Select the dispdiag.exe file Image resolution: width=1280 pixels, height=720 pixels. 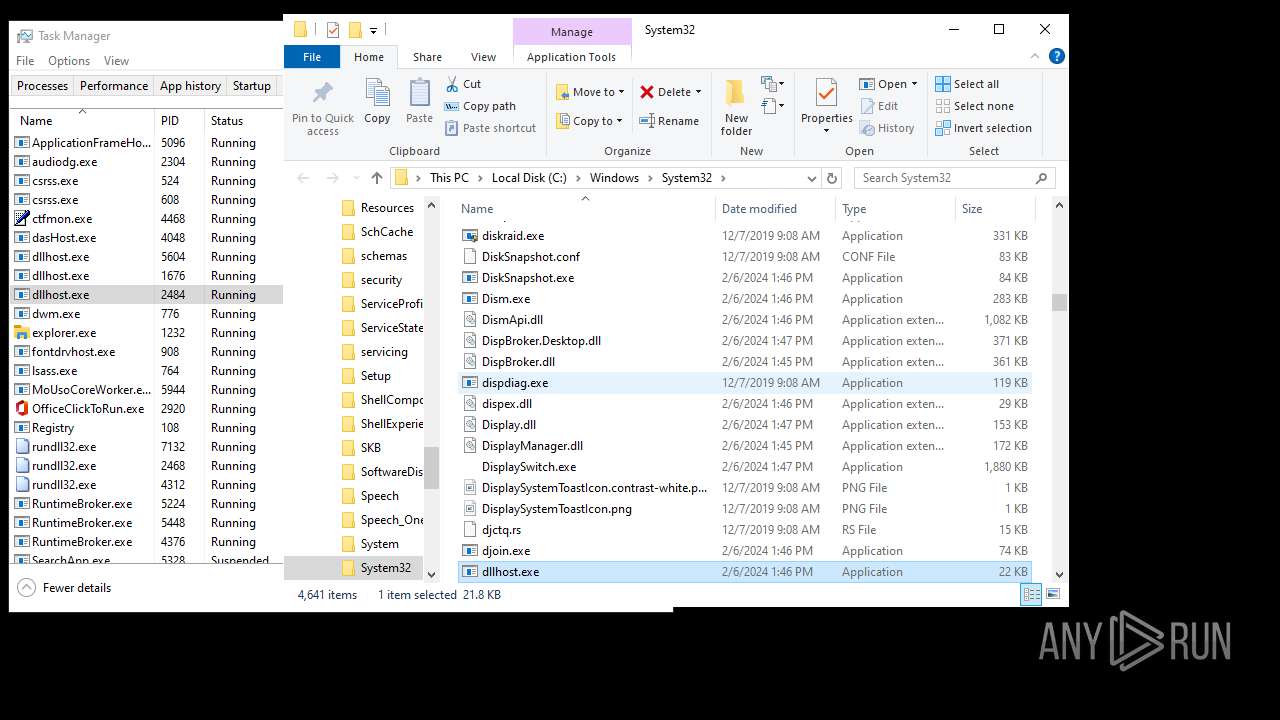point(745,383)
